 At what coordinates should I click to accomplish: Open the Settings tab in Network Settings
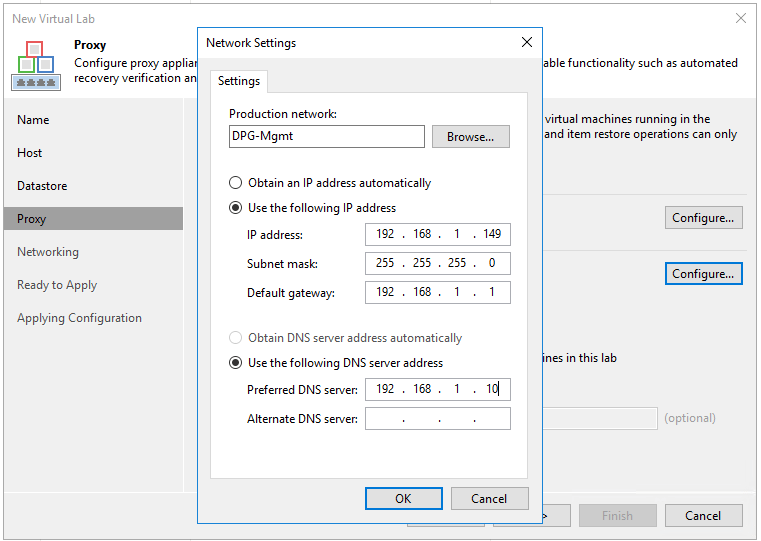coord(239,81)
